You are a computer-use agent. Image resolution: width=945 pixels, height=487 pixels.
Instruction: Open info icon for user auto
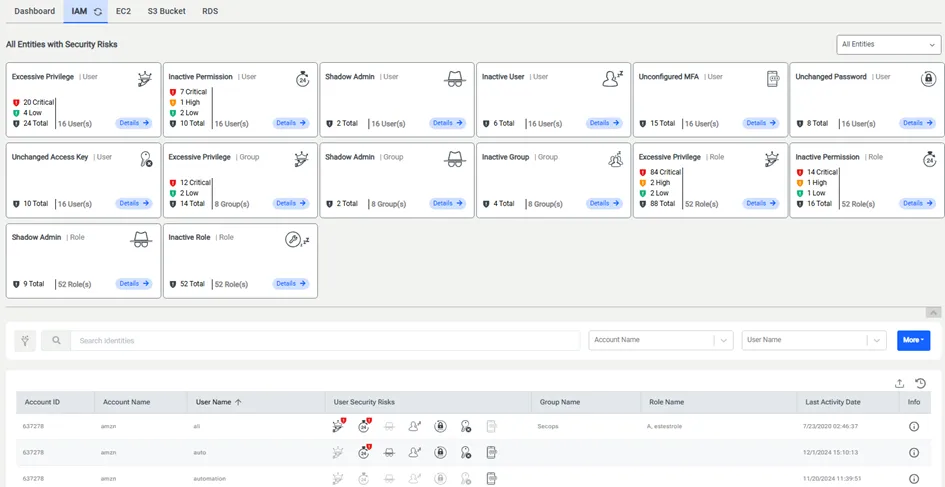click(914, 452)
